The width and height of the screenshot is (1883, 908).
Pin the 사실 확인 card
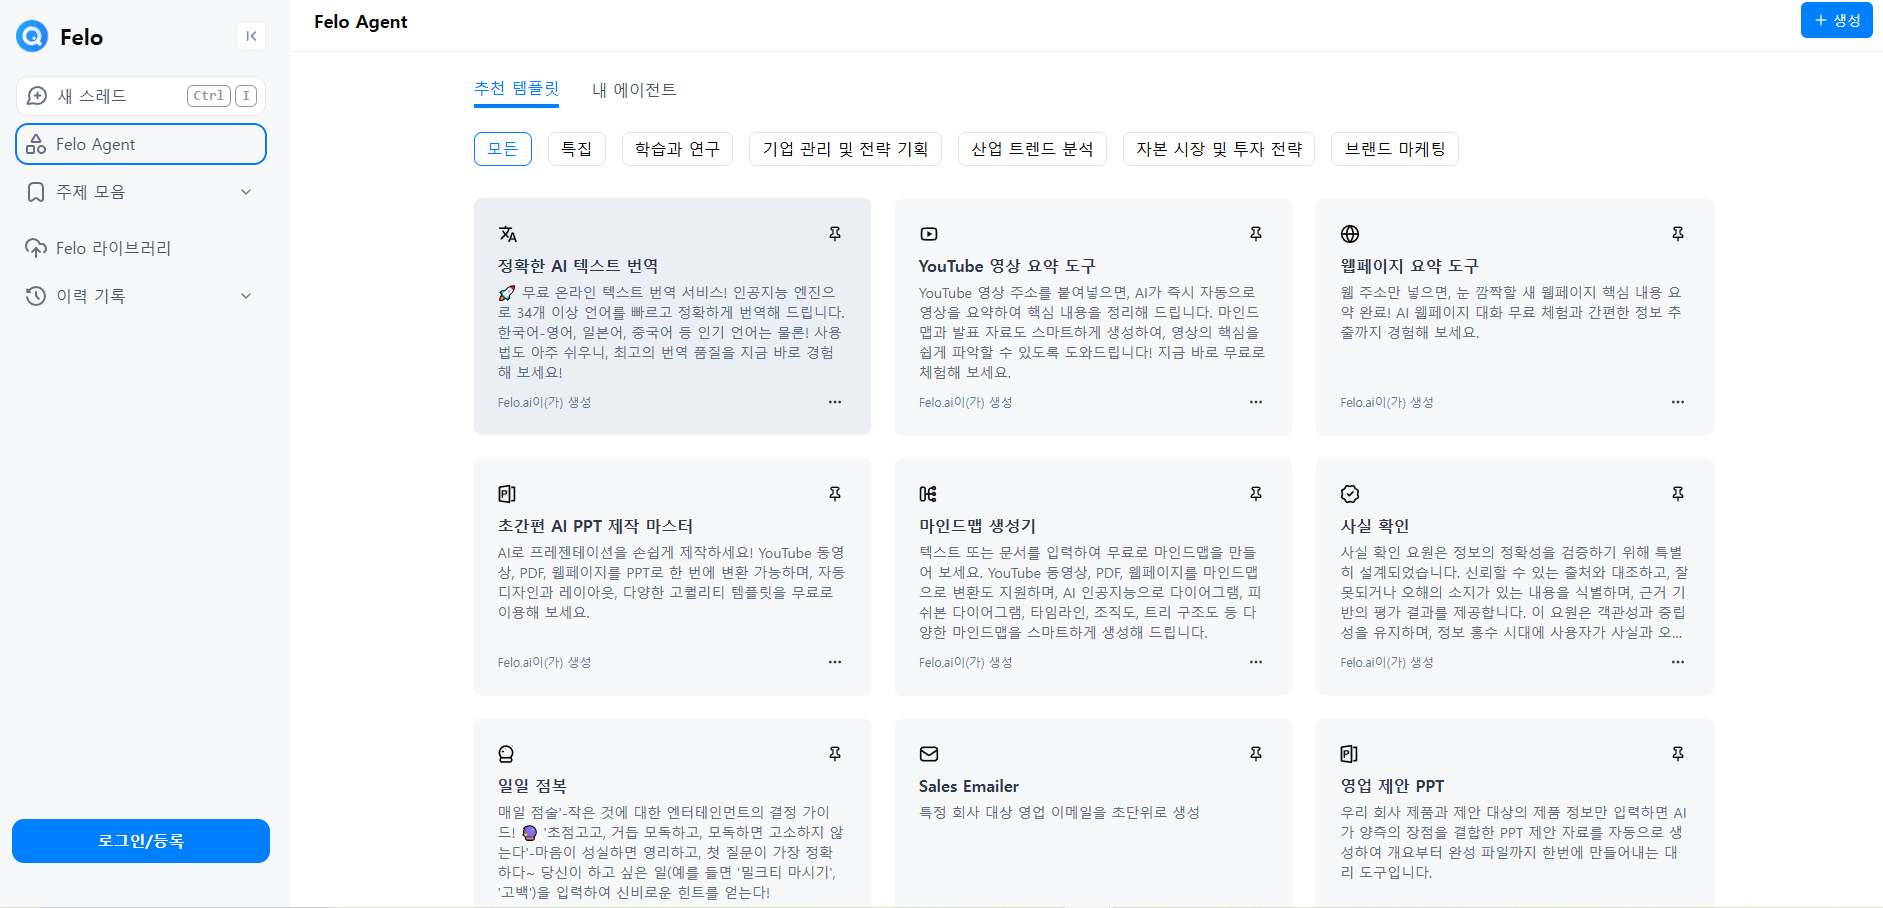click(1678, 494)
